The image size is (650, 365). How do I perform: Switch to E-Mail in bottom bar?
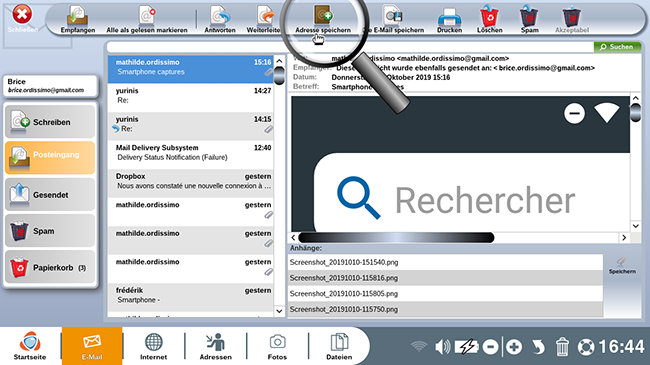tap(92, 346)
